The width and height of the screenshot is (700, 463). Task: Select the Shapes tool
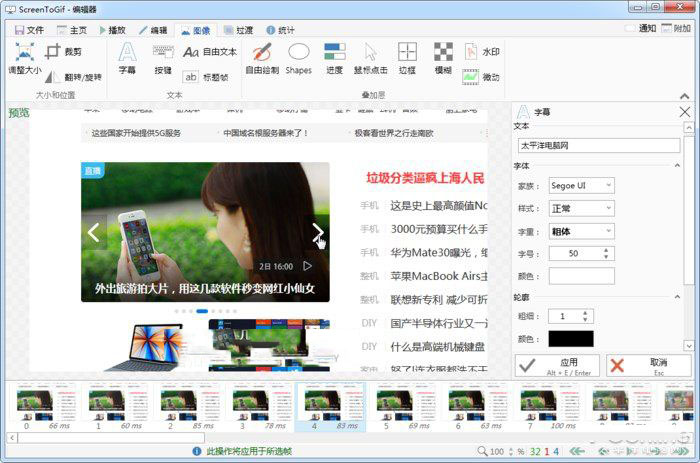[x=299, y=58]
